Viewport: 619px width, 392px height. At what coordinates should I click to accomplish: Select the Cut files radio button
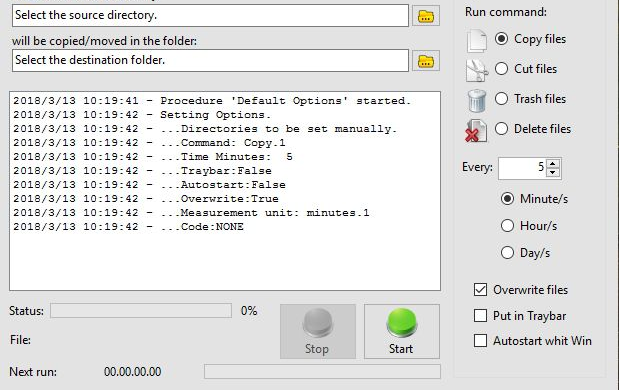coord(501,69)
